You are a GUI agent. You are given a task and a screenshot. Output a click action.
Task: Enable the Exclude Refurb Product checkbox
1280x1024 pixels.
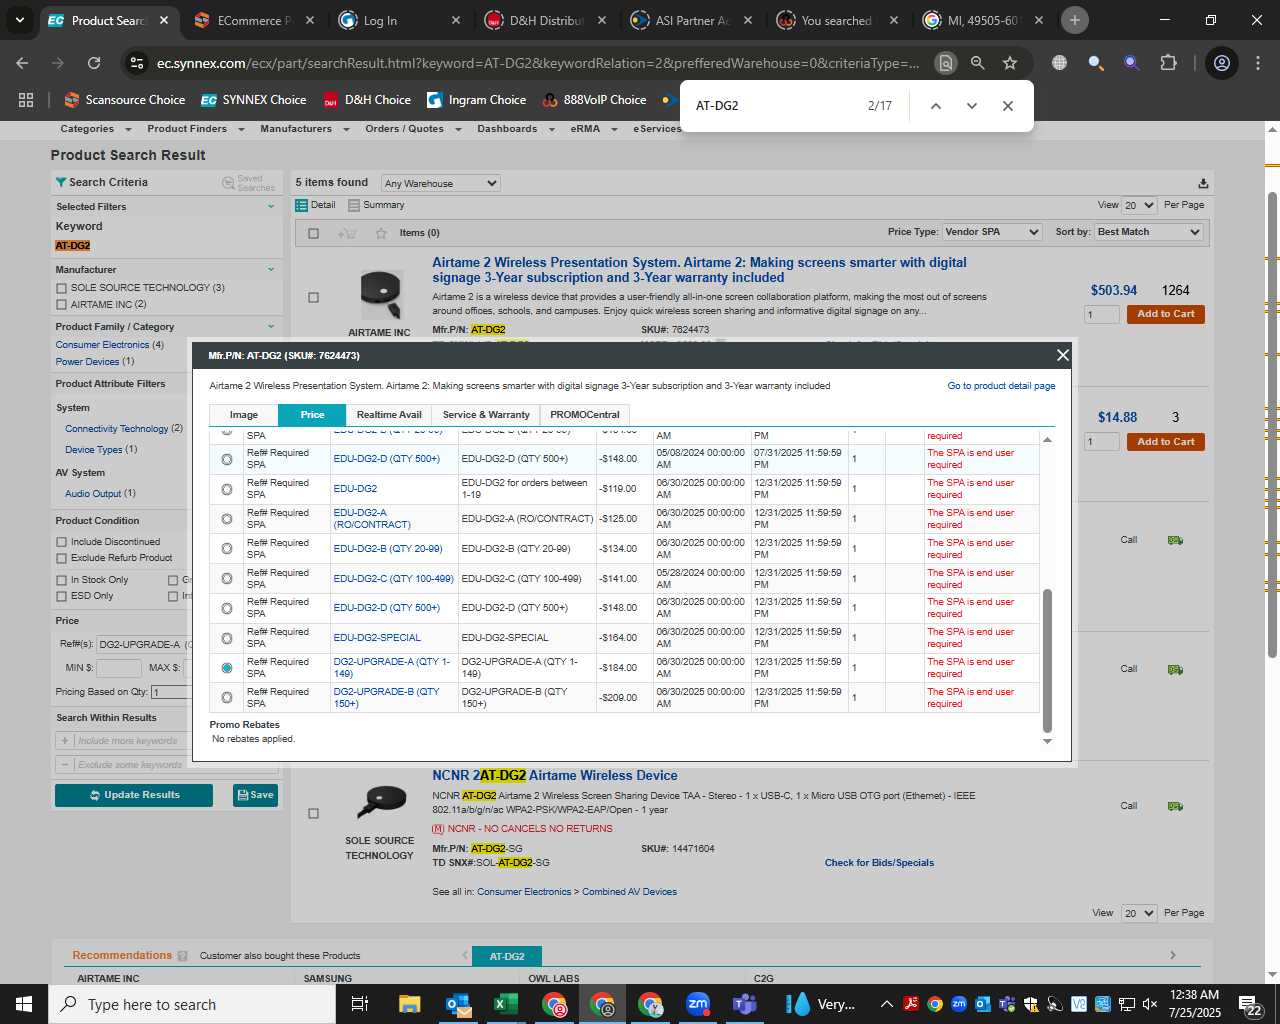[62, 558]
